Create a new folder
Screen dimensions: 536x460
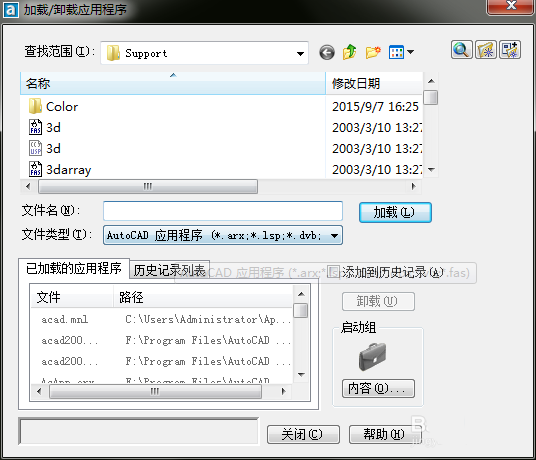pyautogui.click(x=373, y=52)
